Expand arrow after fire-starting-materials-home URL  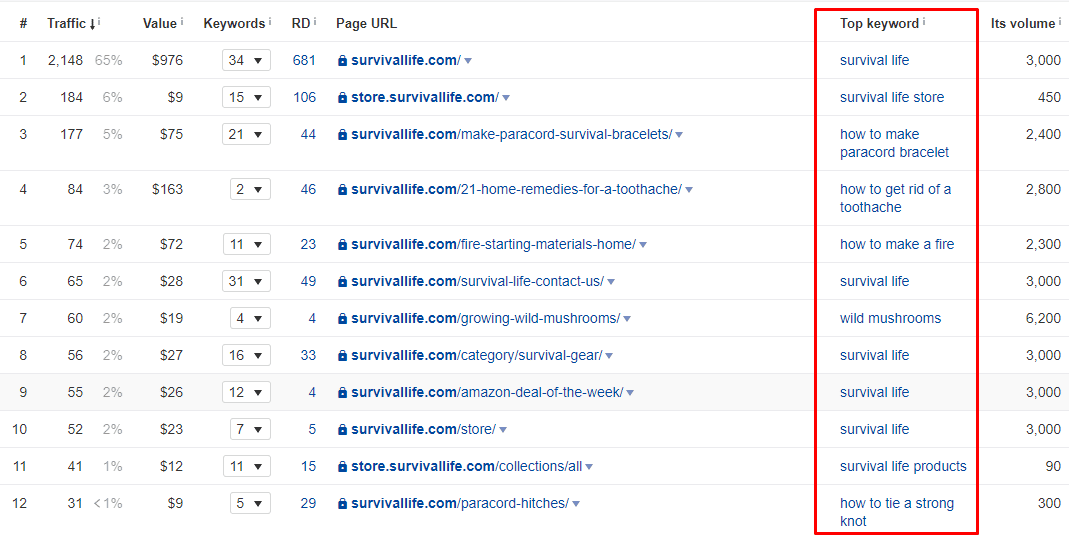(x=643, y=245)
